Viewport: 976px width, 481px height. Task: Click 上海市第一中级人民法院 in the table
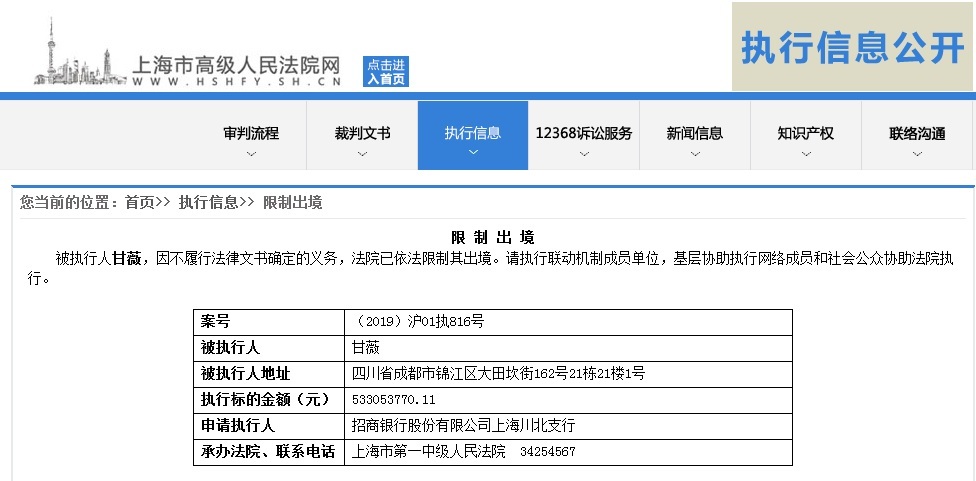pyautogui.click(x=429, y=452)
